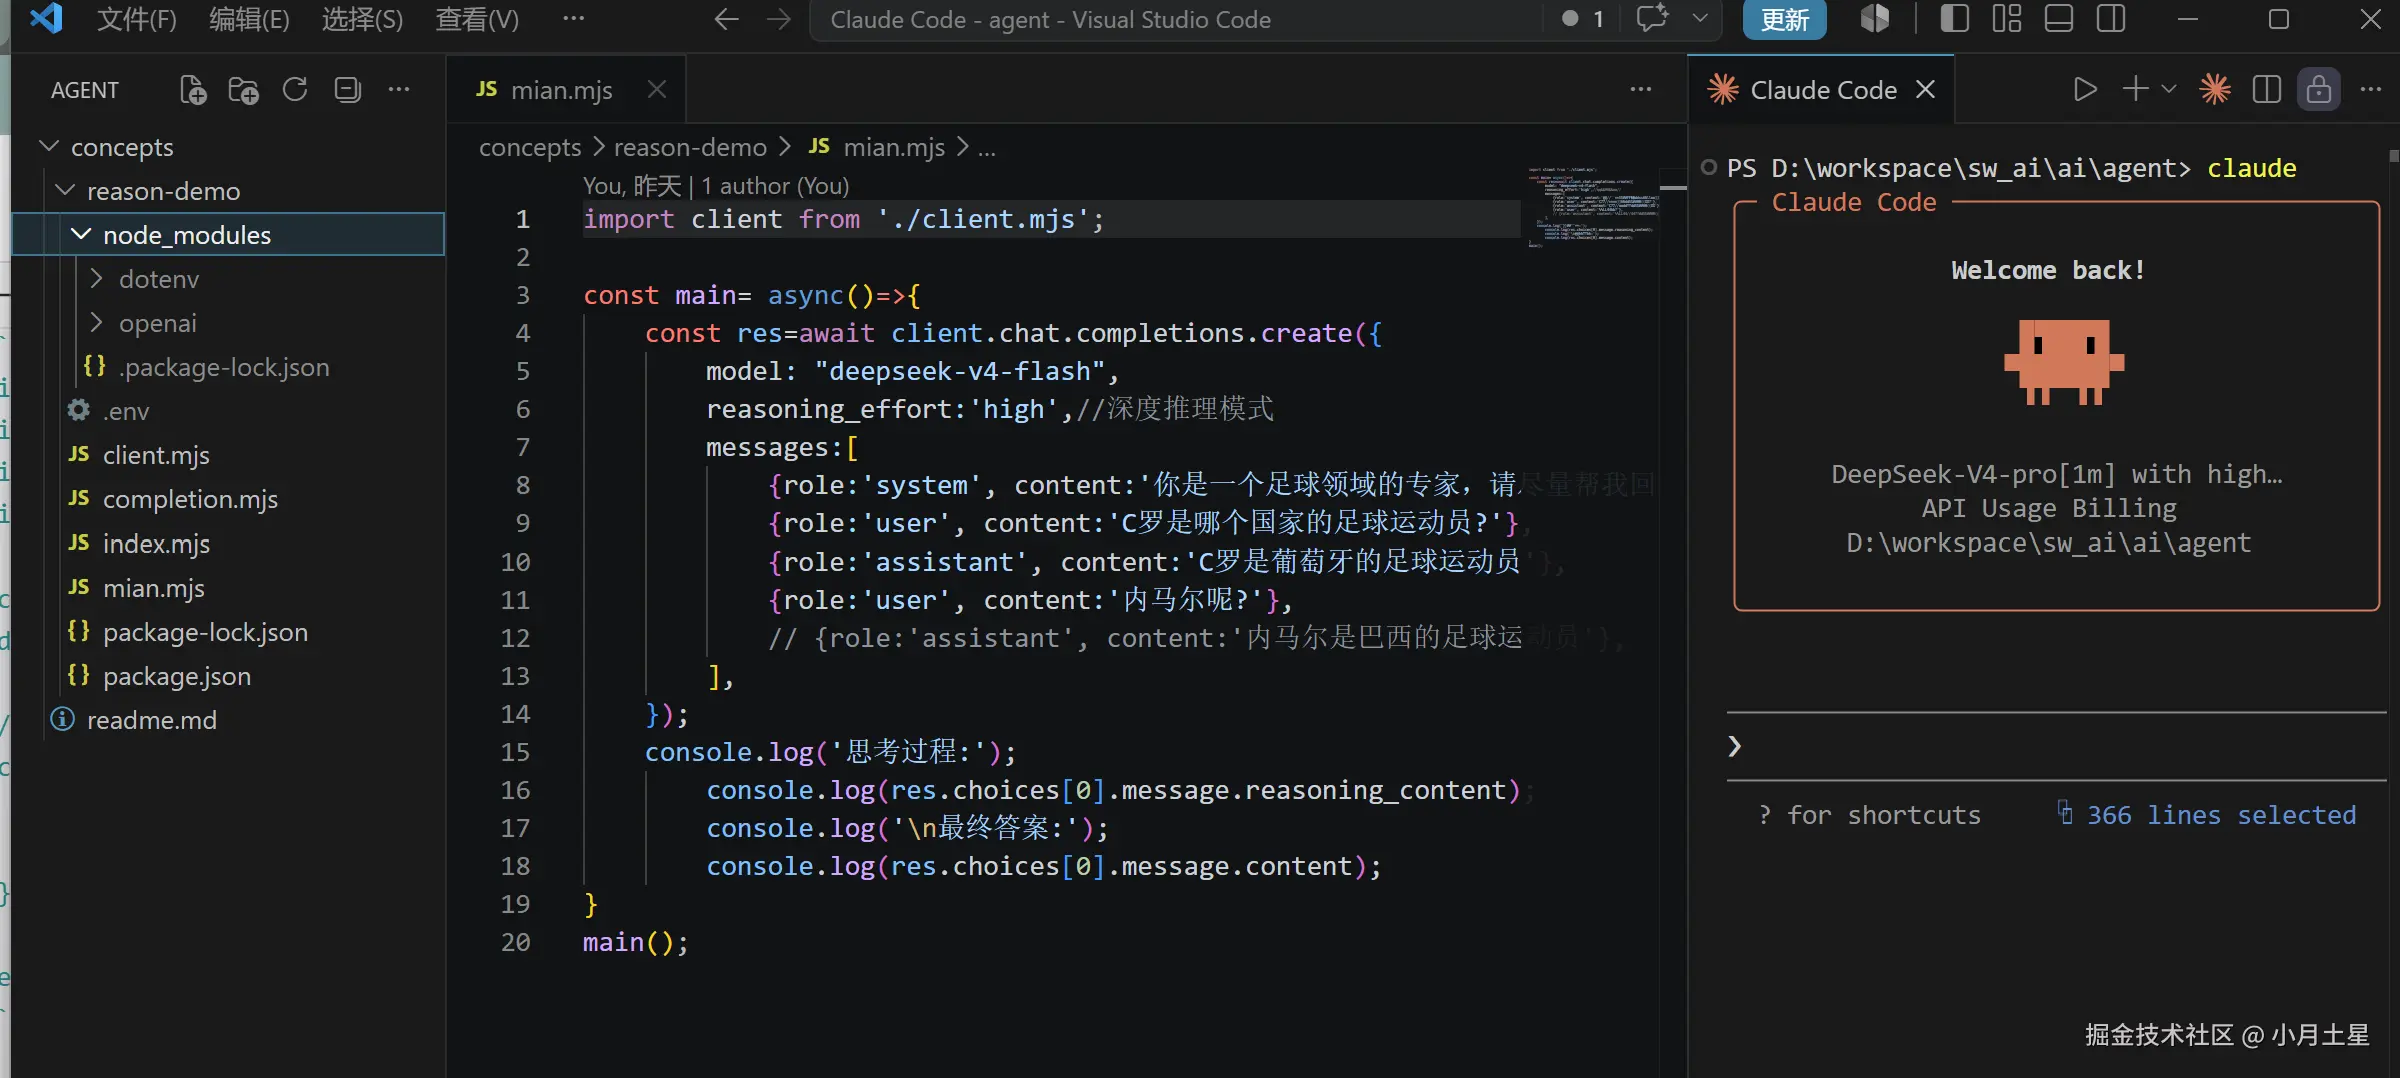Click the Copilot status icon beside 更新

tap(1874, 18)
